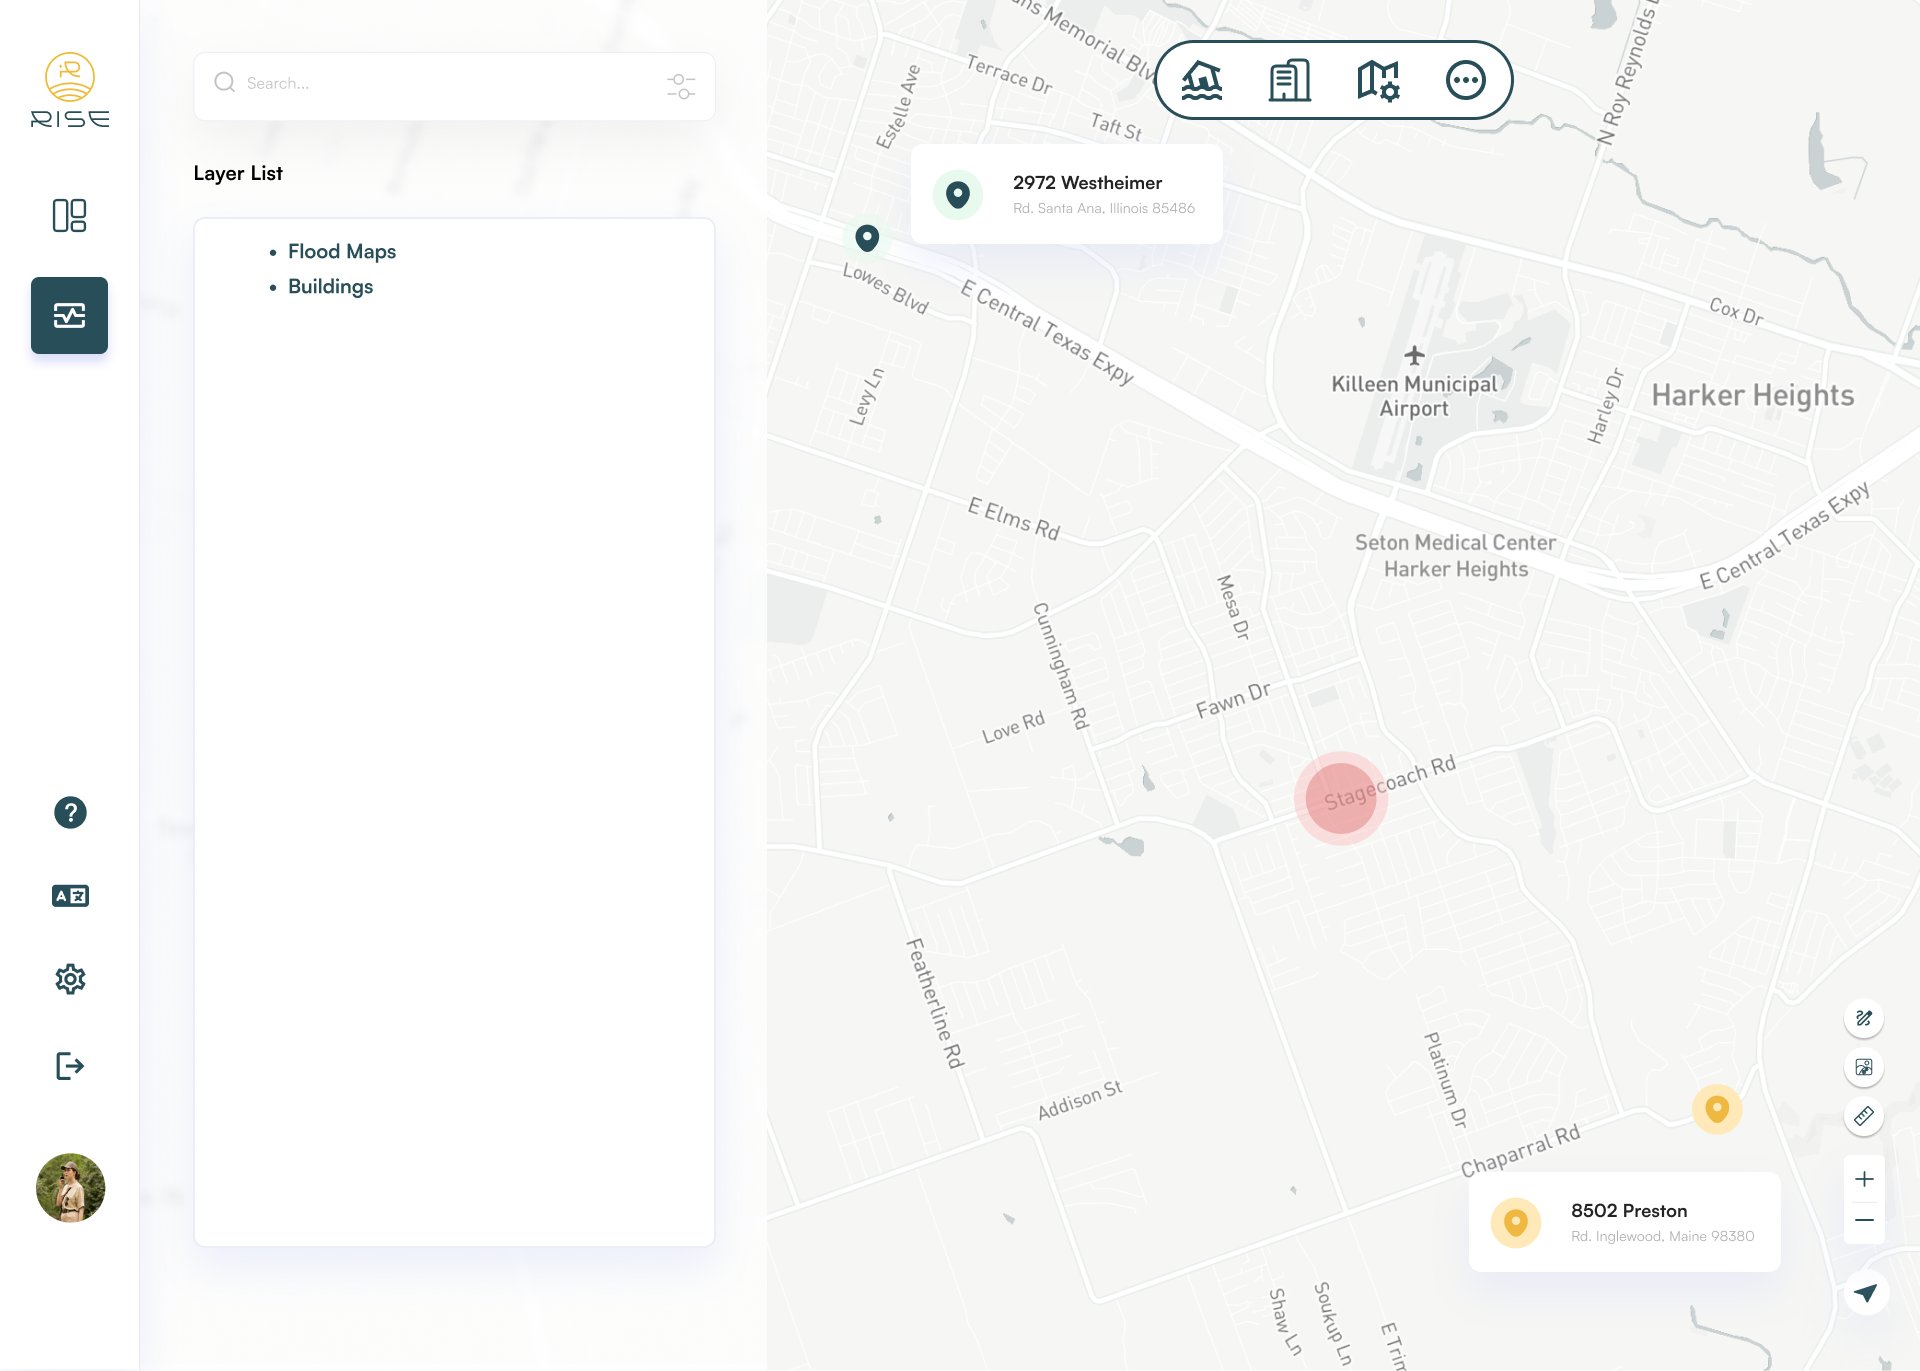Click the red Stagecoach Rd marker
1920x1371 pixels.
[1341, 798]
